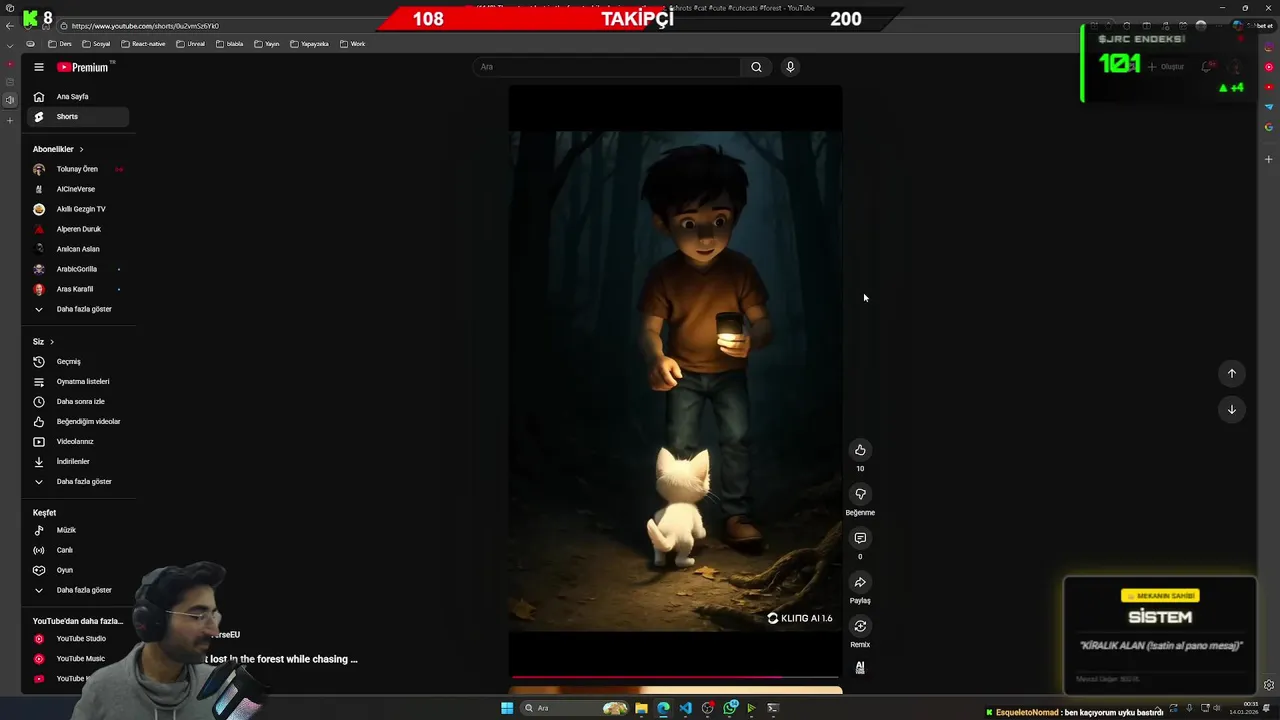Open the Aras Karafil subscription
1280x720 pixels.
point(78,289)
